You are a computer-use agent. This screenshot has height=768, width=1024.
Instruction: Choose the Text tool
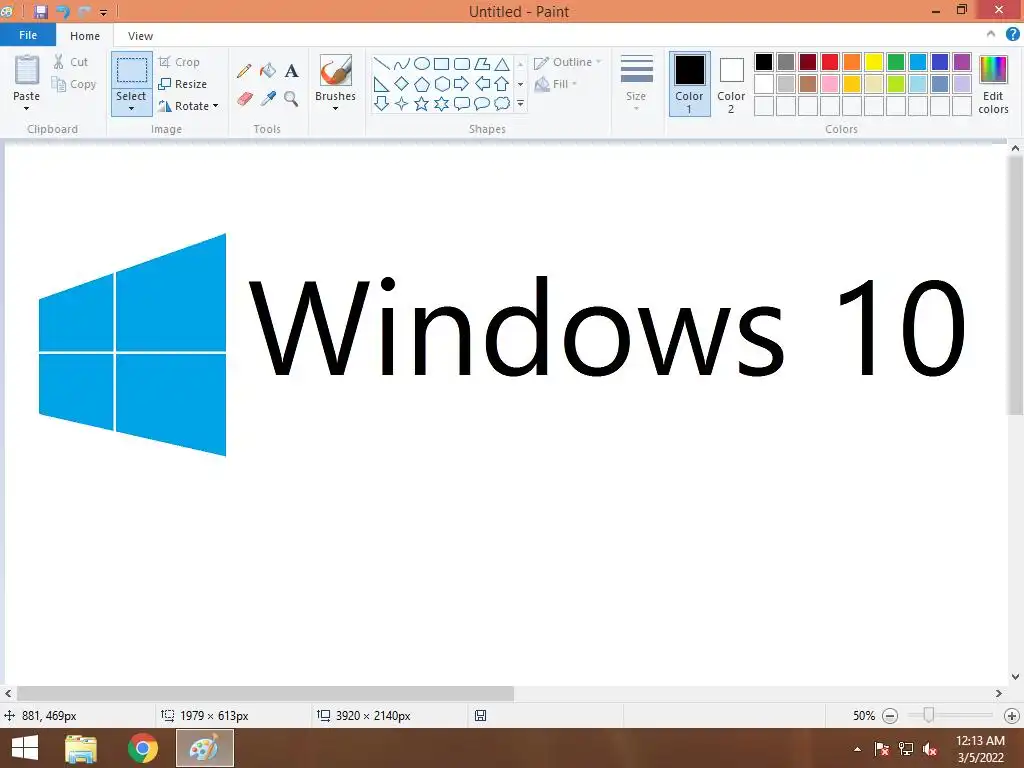291,71
